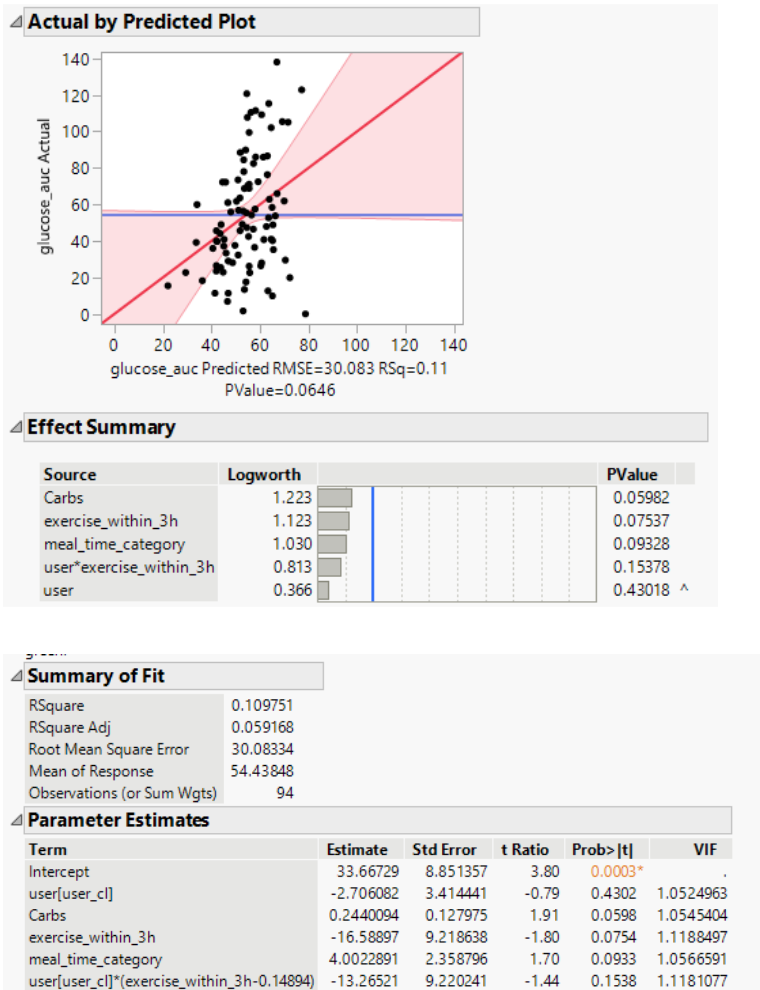Select meal_time_category in Effect Summary
This screenshot has width=760, height=990.
click(x=114, y=544)
